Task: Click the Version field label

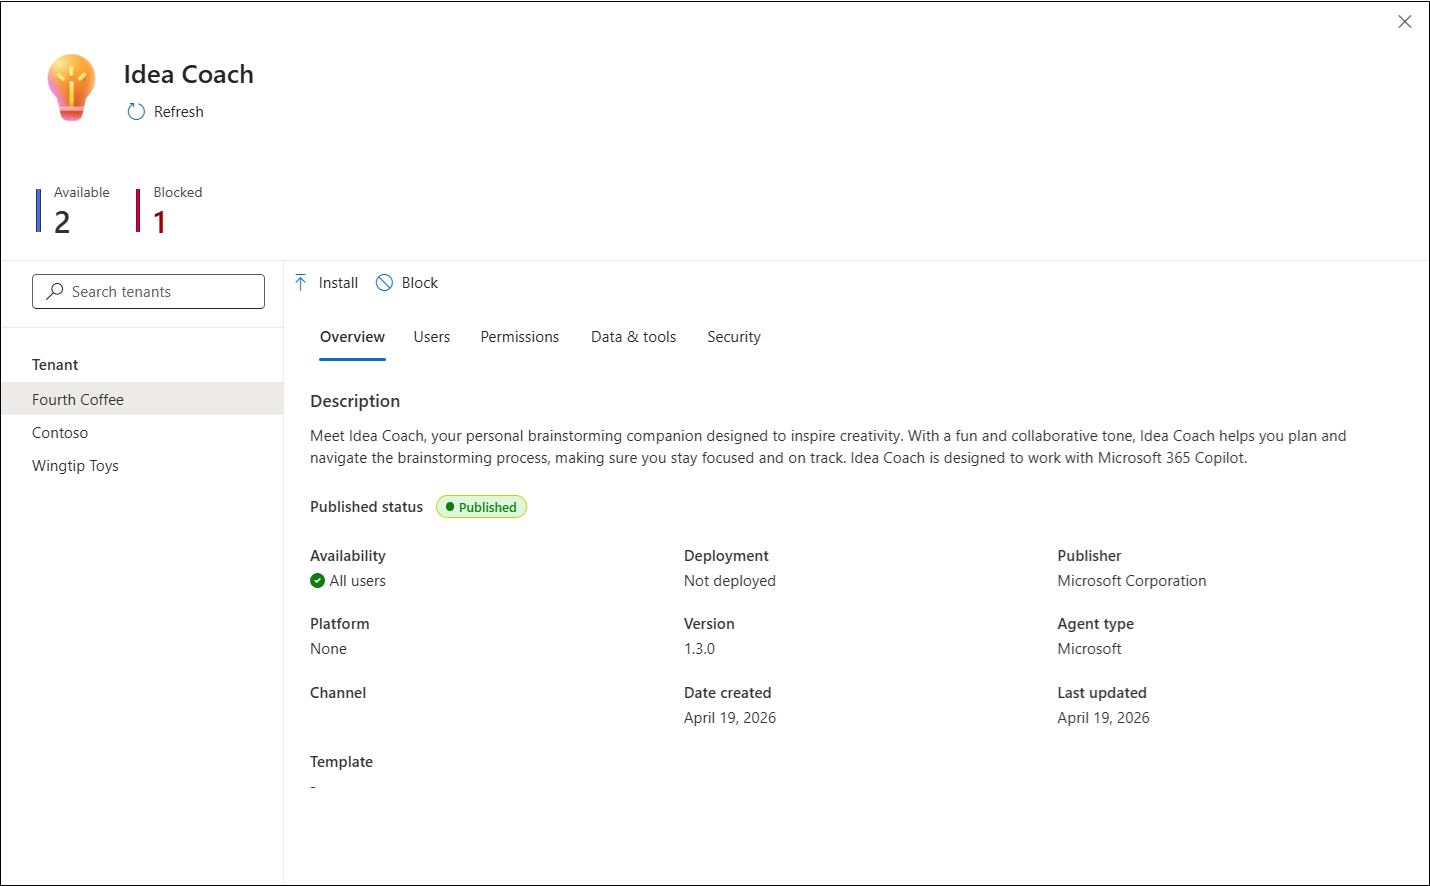Action: pyautogui.click(x=709, y=624)
